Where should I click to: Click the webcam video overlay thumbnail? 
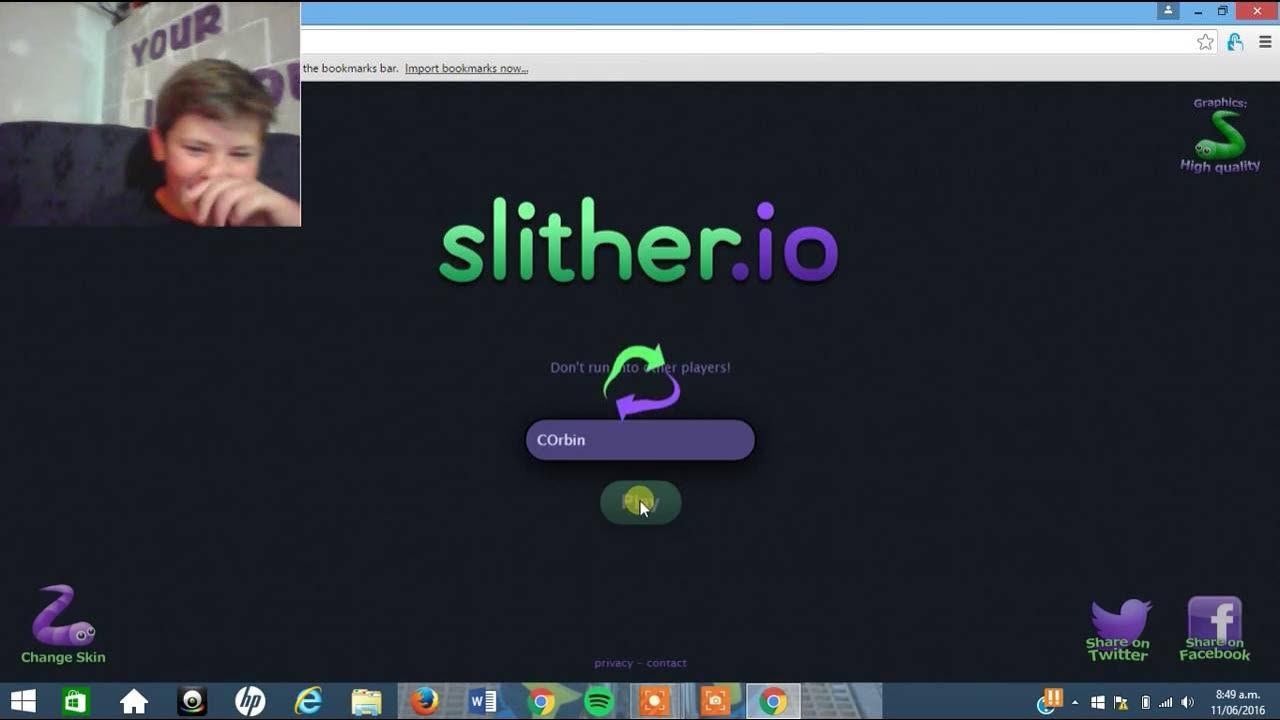[x=150, y=113]
